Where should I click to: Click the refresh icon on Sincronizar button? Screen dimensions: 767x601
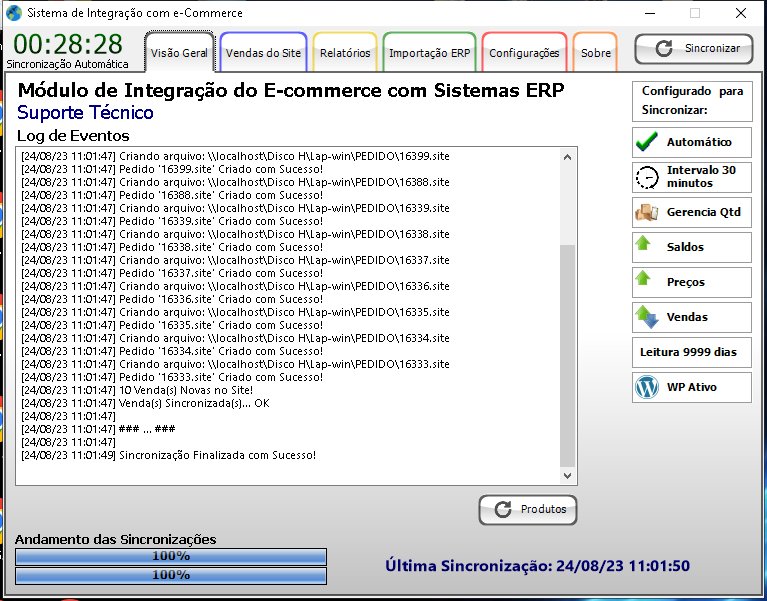pos(663,48)
